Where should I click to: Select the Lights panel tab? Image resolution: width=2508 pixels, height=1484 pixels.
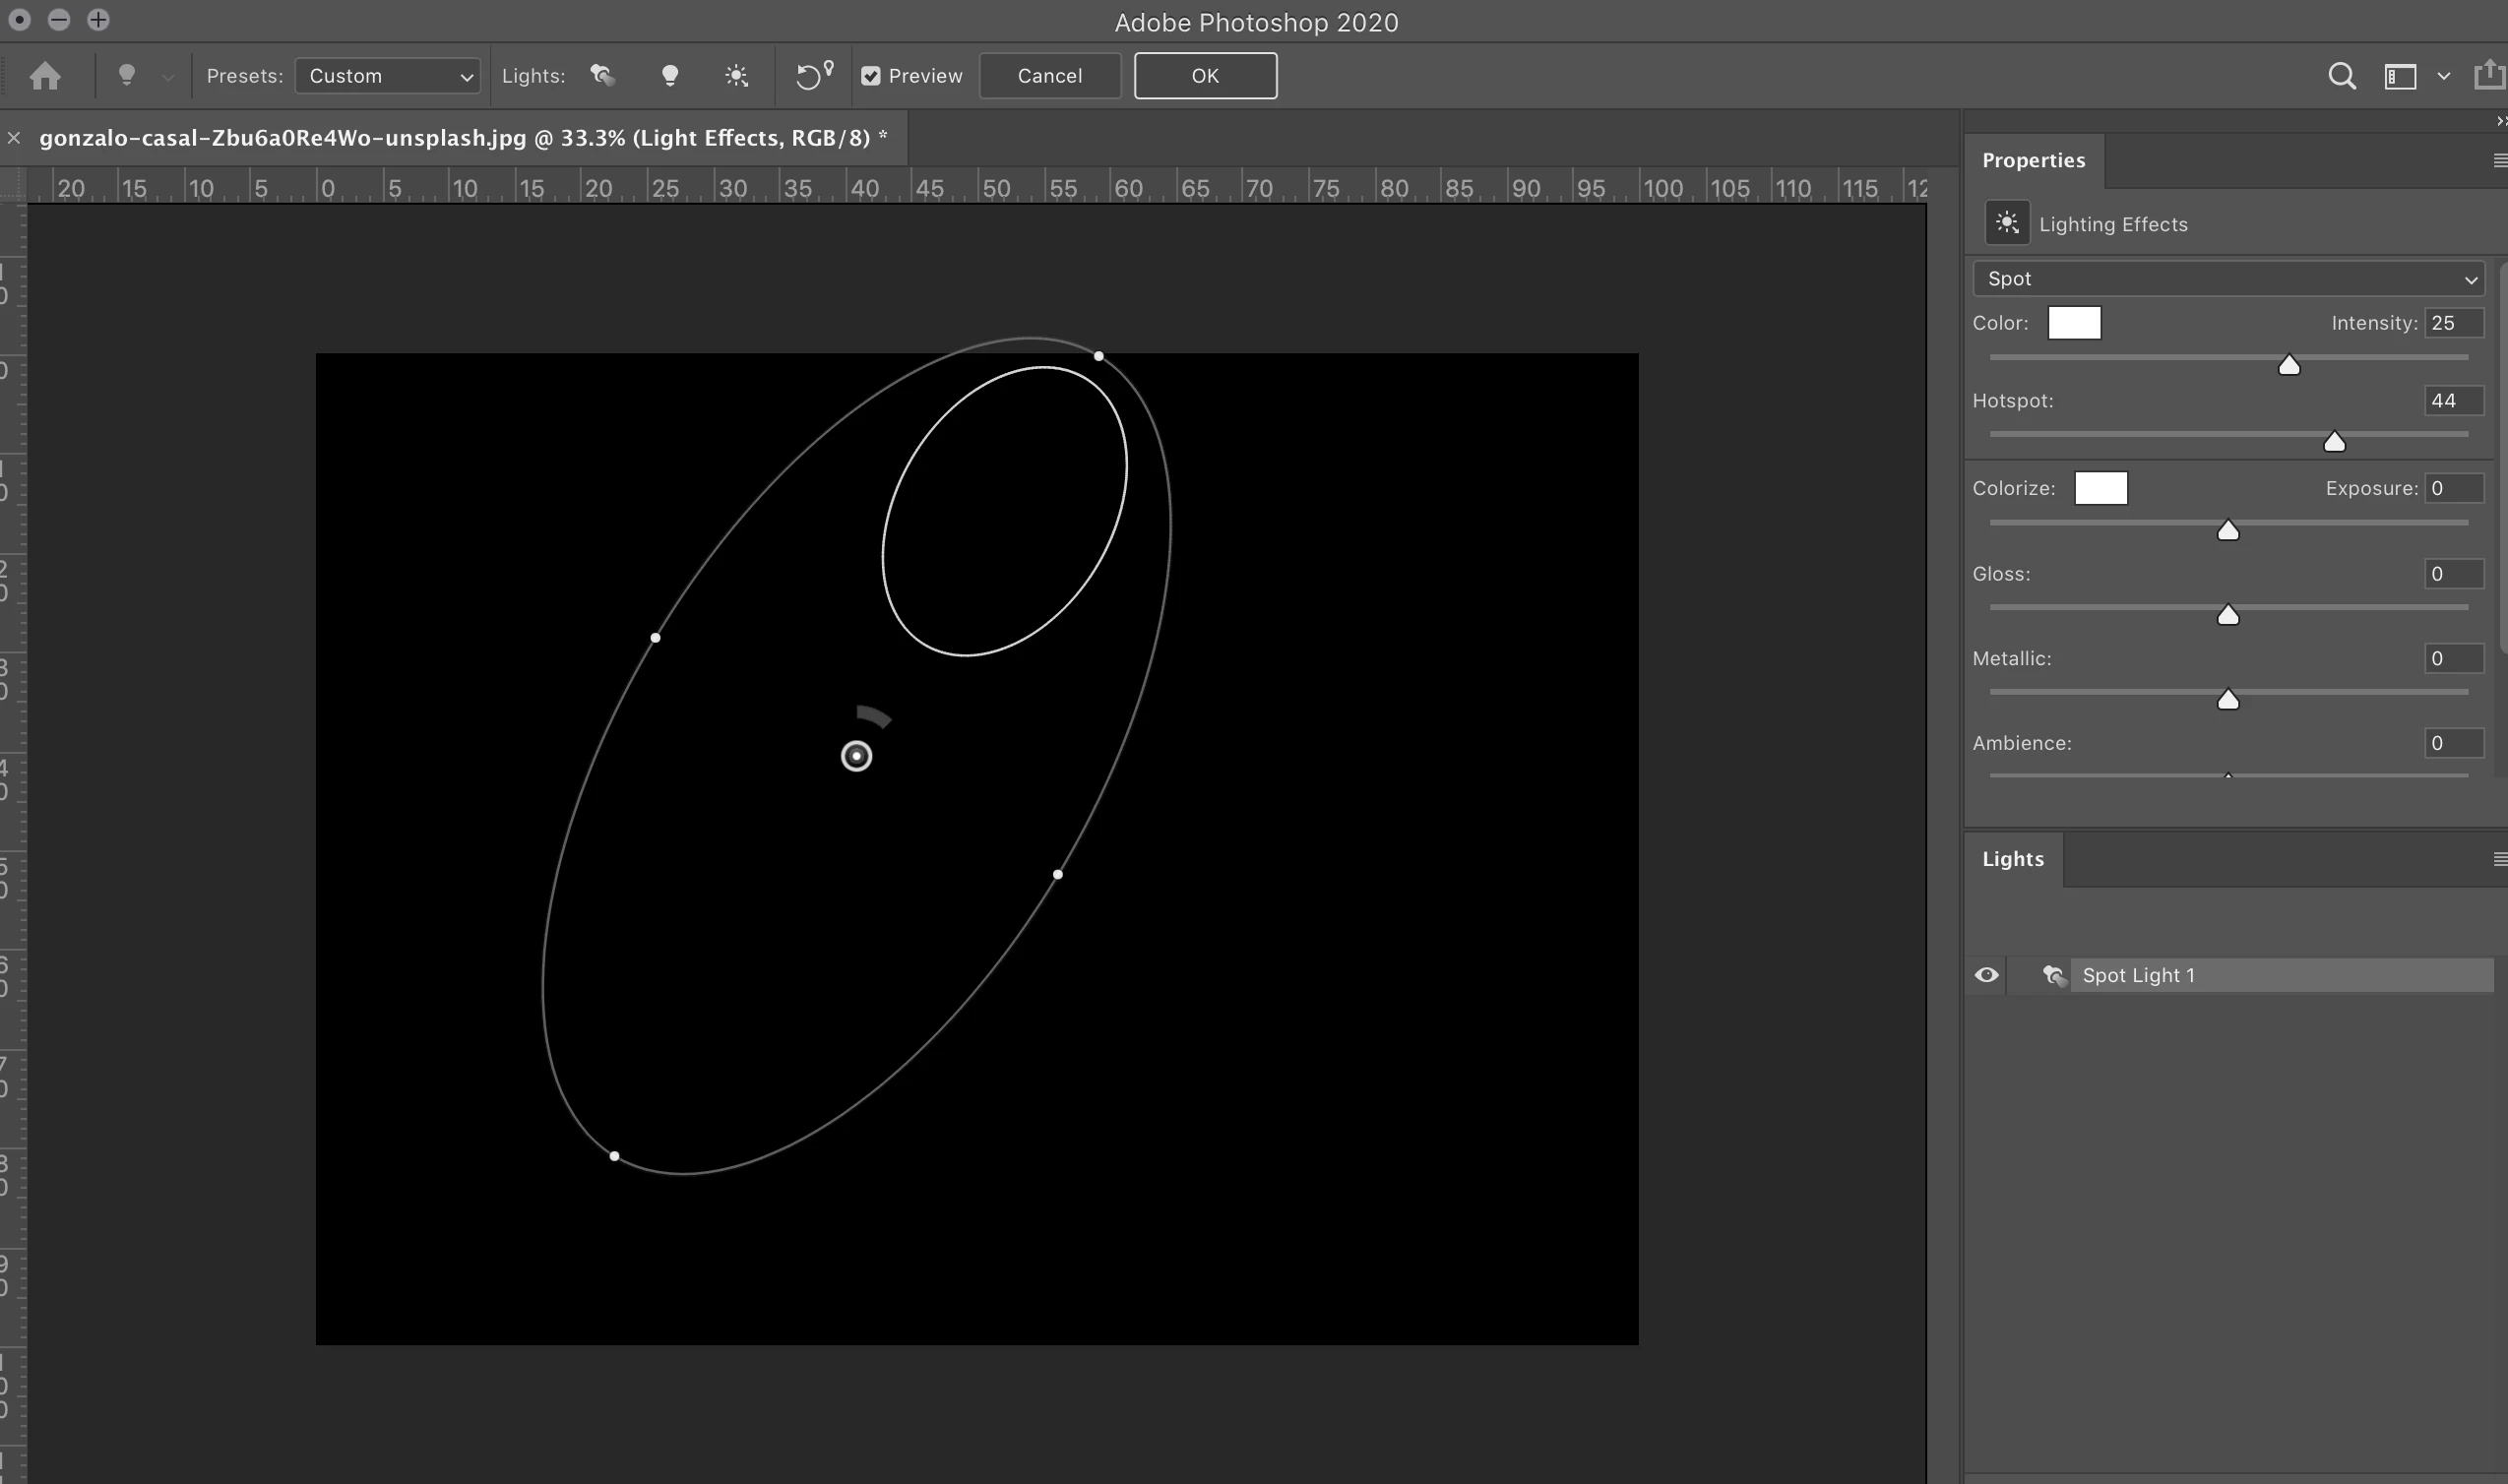pos(2012,859)
